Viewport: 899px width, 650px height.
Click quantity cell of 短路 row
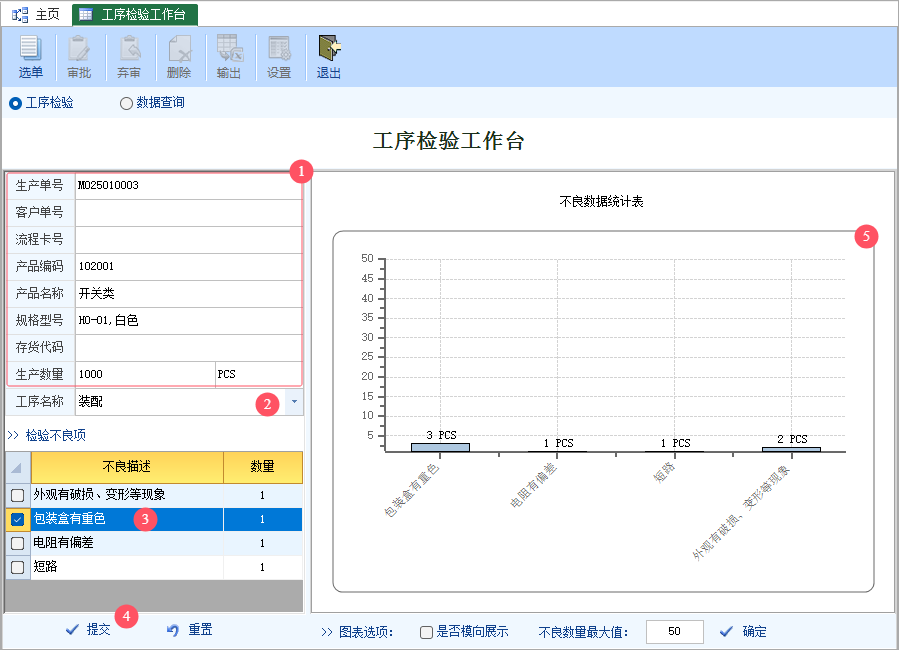click(x=263, y=567)
